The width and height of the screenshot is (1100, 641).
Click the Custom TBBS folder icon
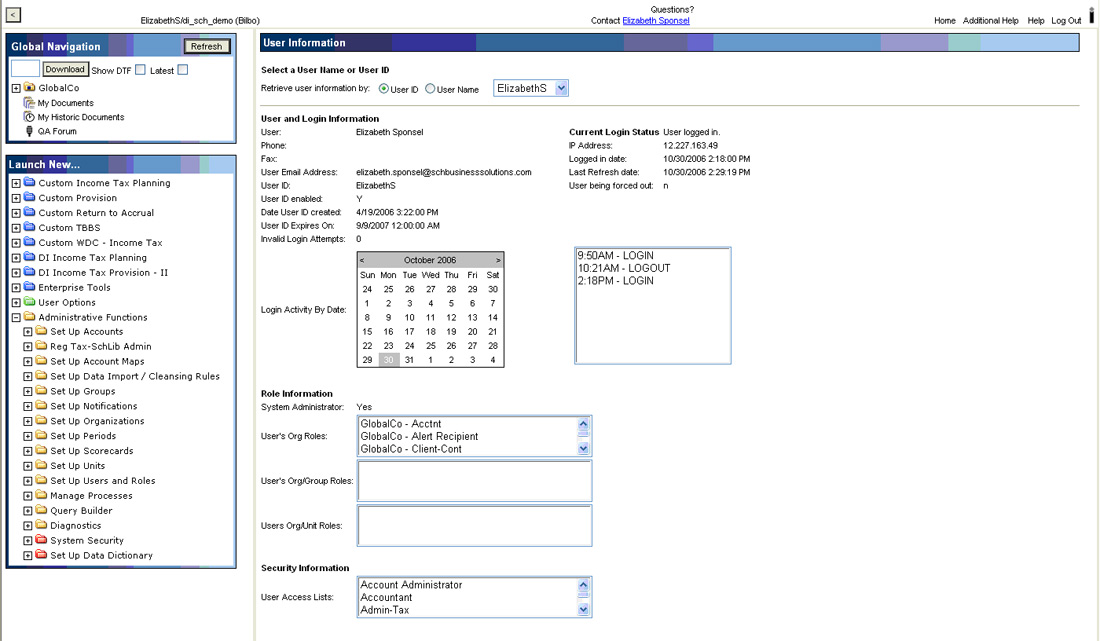(x=29, y=227)
